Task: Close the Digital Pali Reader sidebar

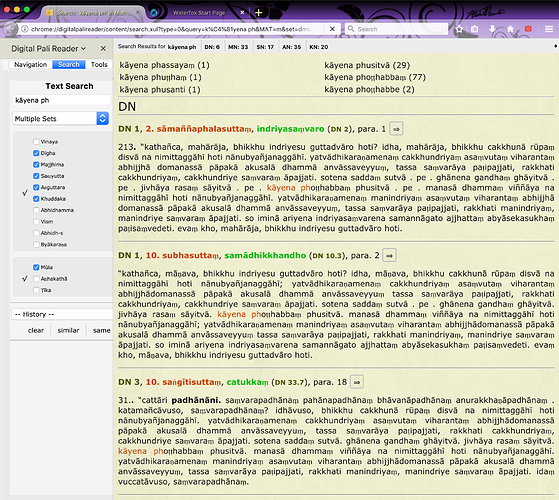Action: coord(103,48)
